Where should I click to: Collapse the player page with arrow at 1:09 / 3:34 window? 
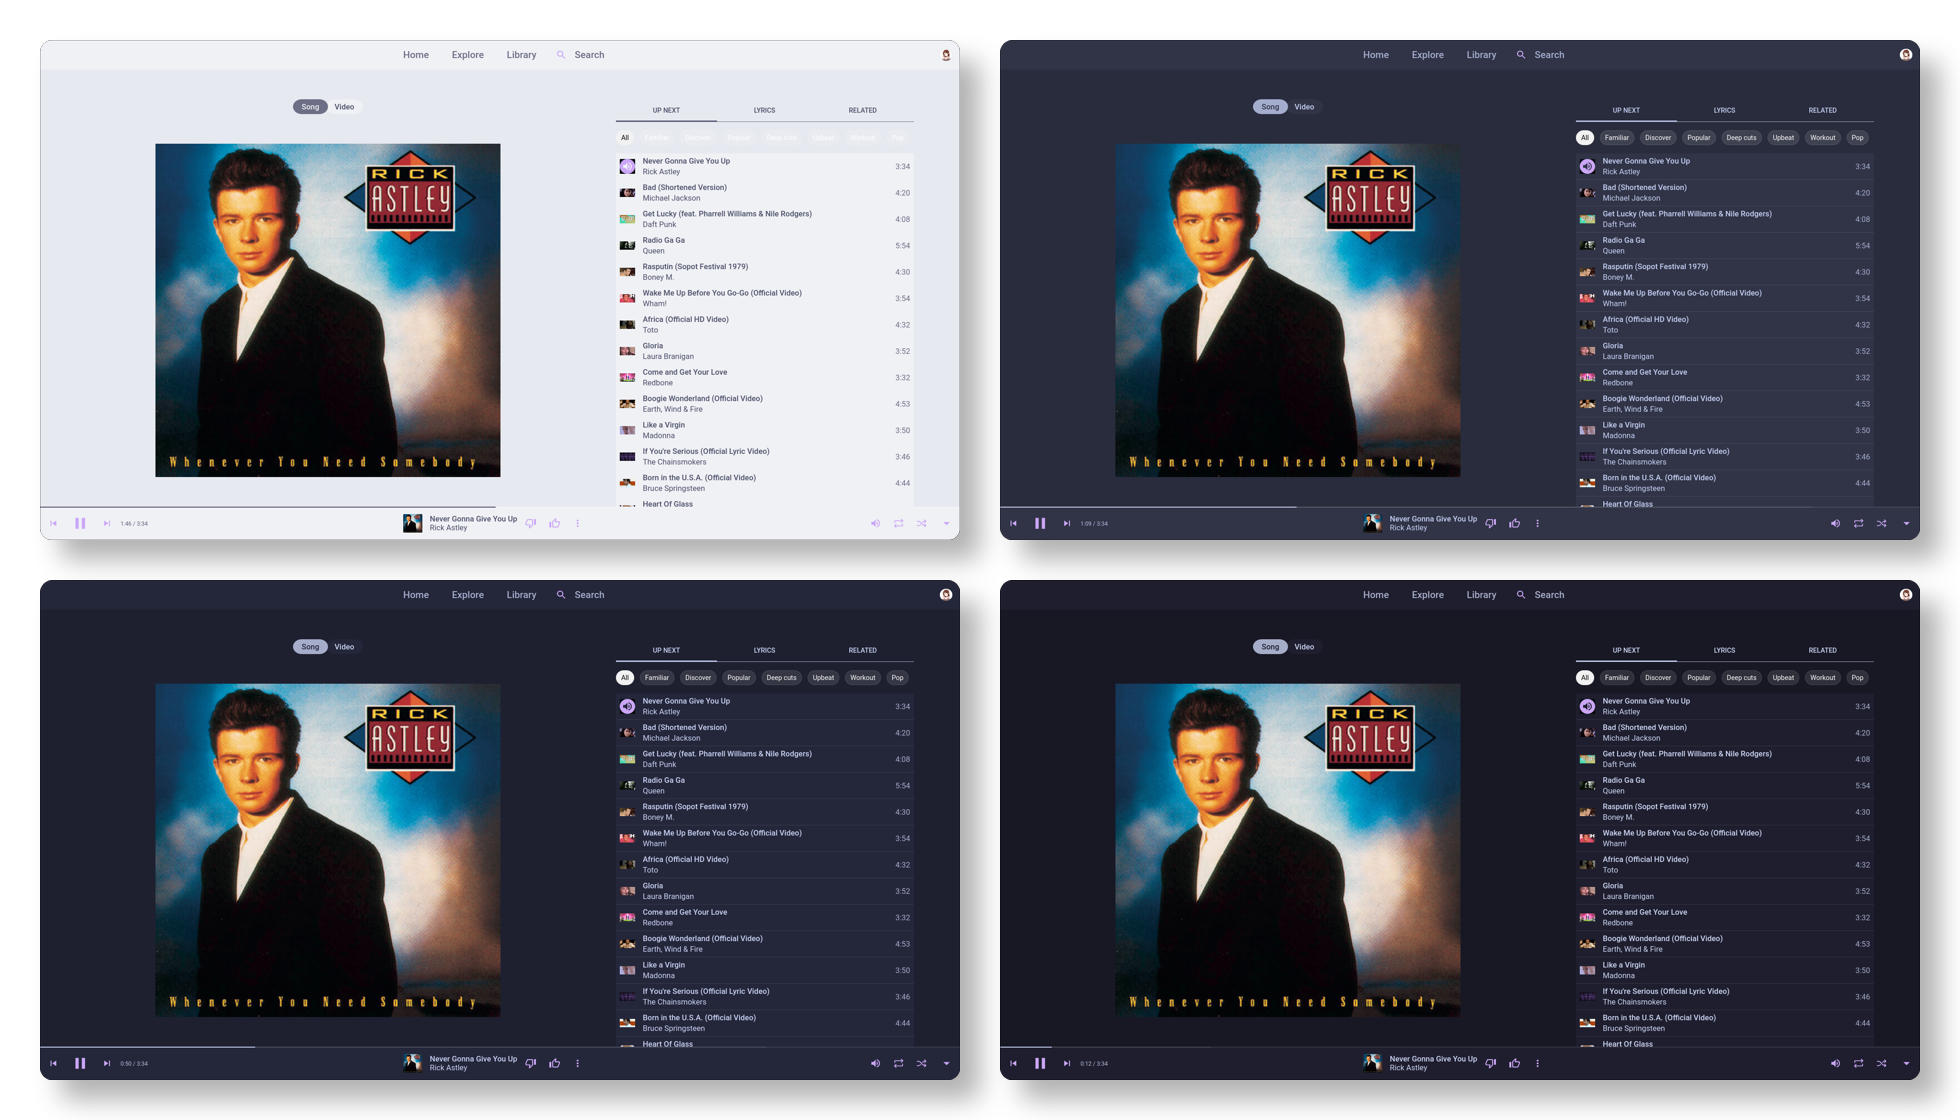[x=1906, y=523]
